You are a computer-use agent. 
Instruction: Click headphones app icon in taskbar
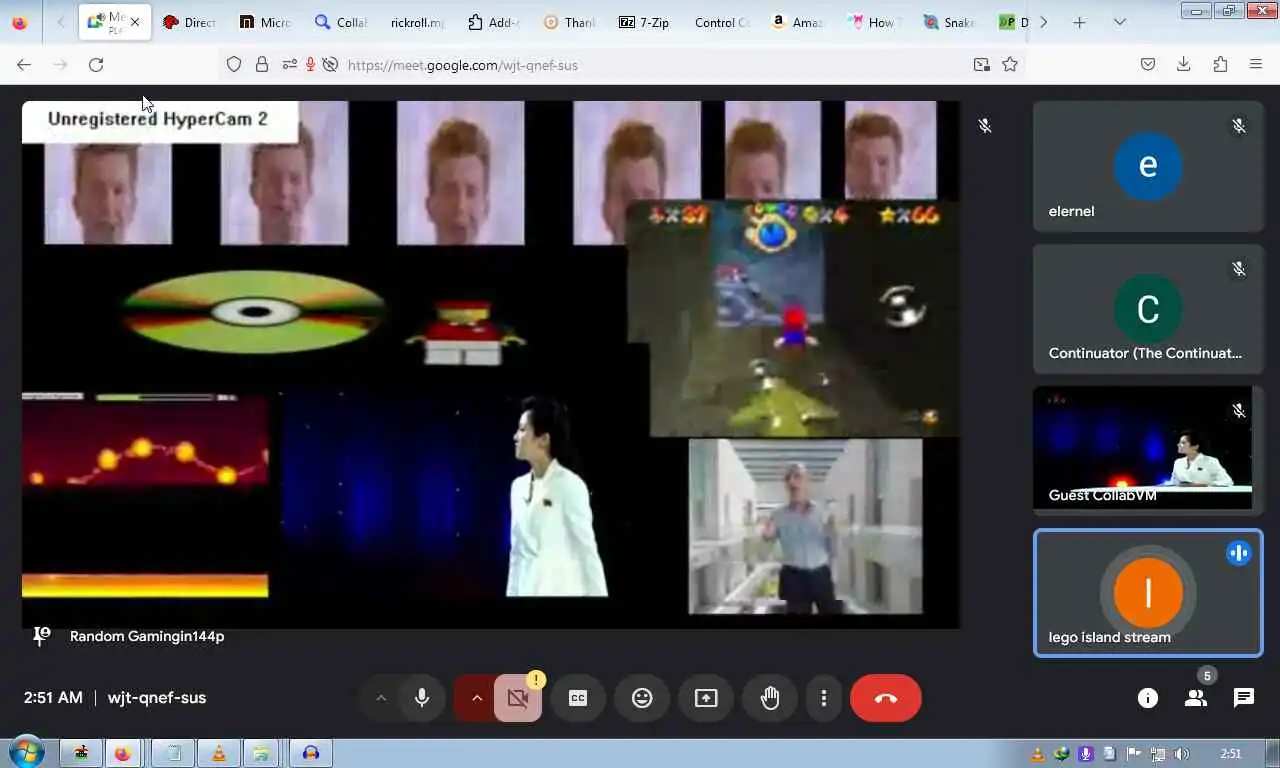pos(310,753)
